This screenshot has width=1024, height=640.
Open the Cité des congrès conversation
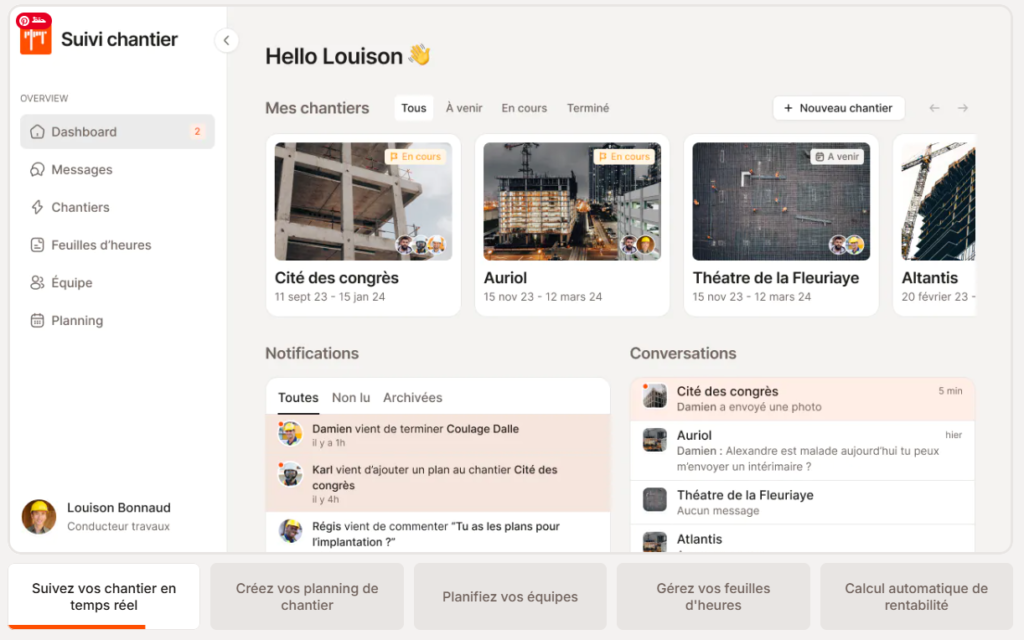(x=803, y=399)
